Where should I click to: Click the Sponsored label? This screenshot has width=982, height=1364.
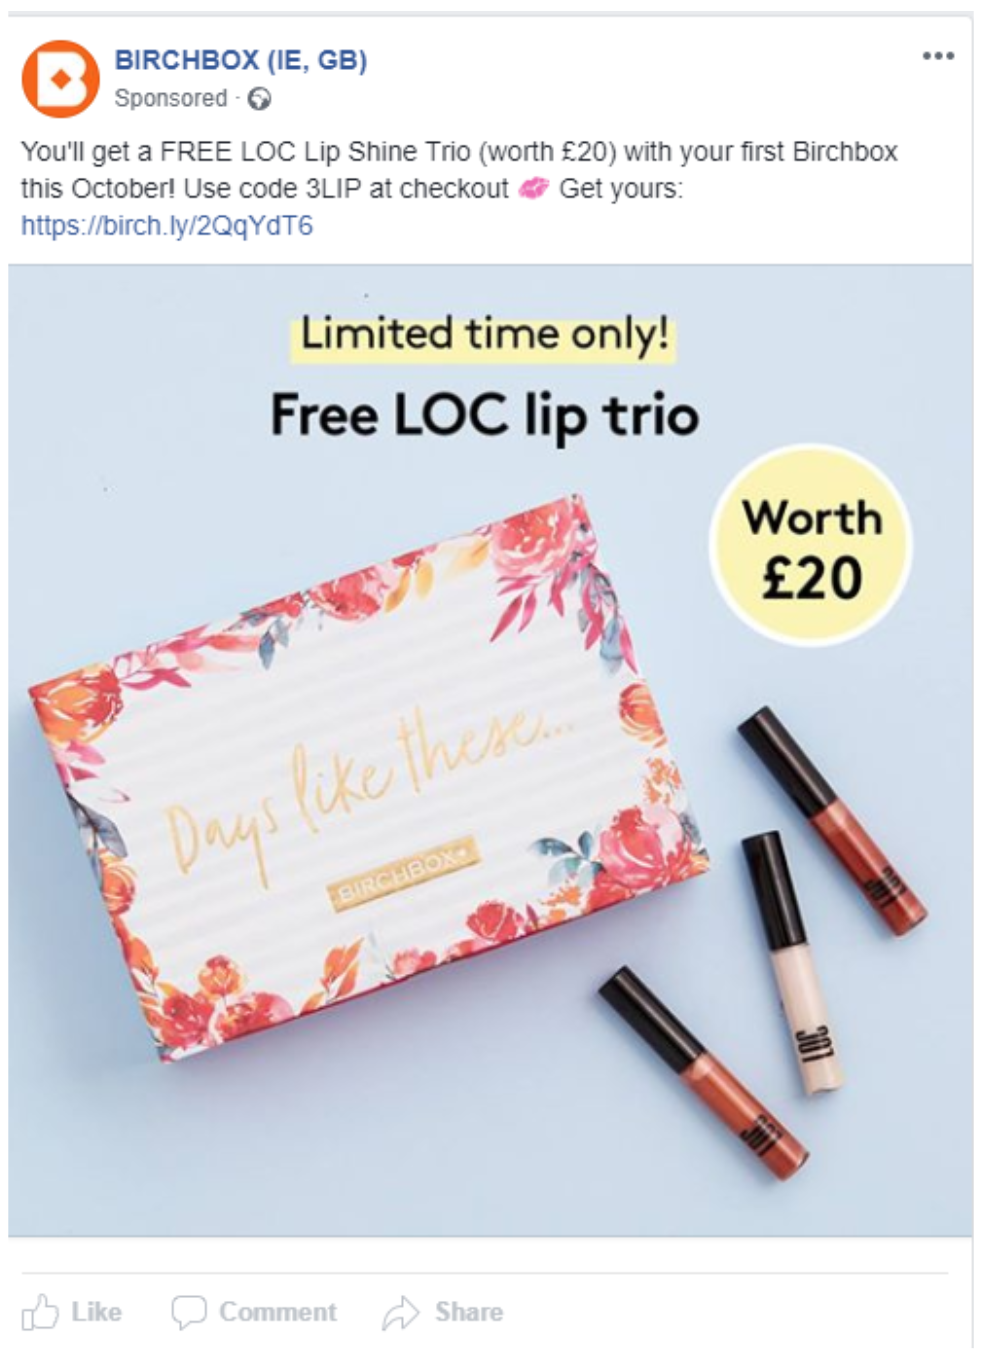(x=171, y=98)
